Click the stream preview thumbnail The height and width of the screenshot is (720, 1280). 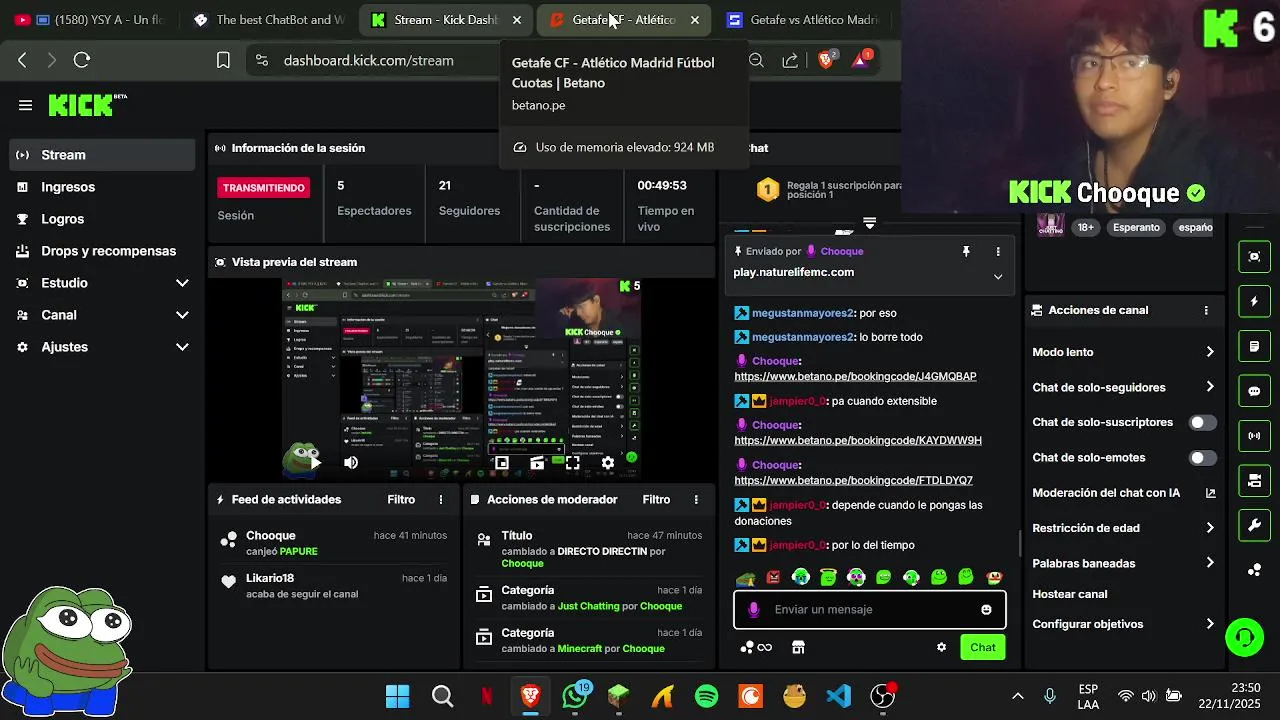pos(462,379)
